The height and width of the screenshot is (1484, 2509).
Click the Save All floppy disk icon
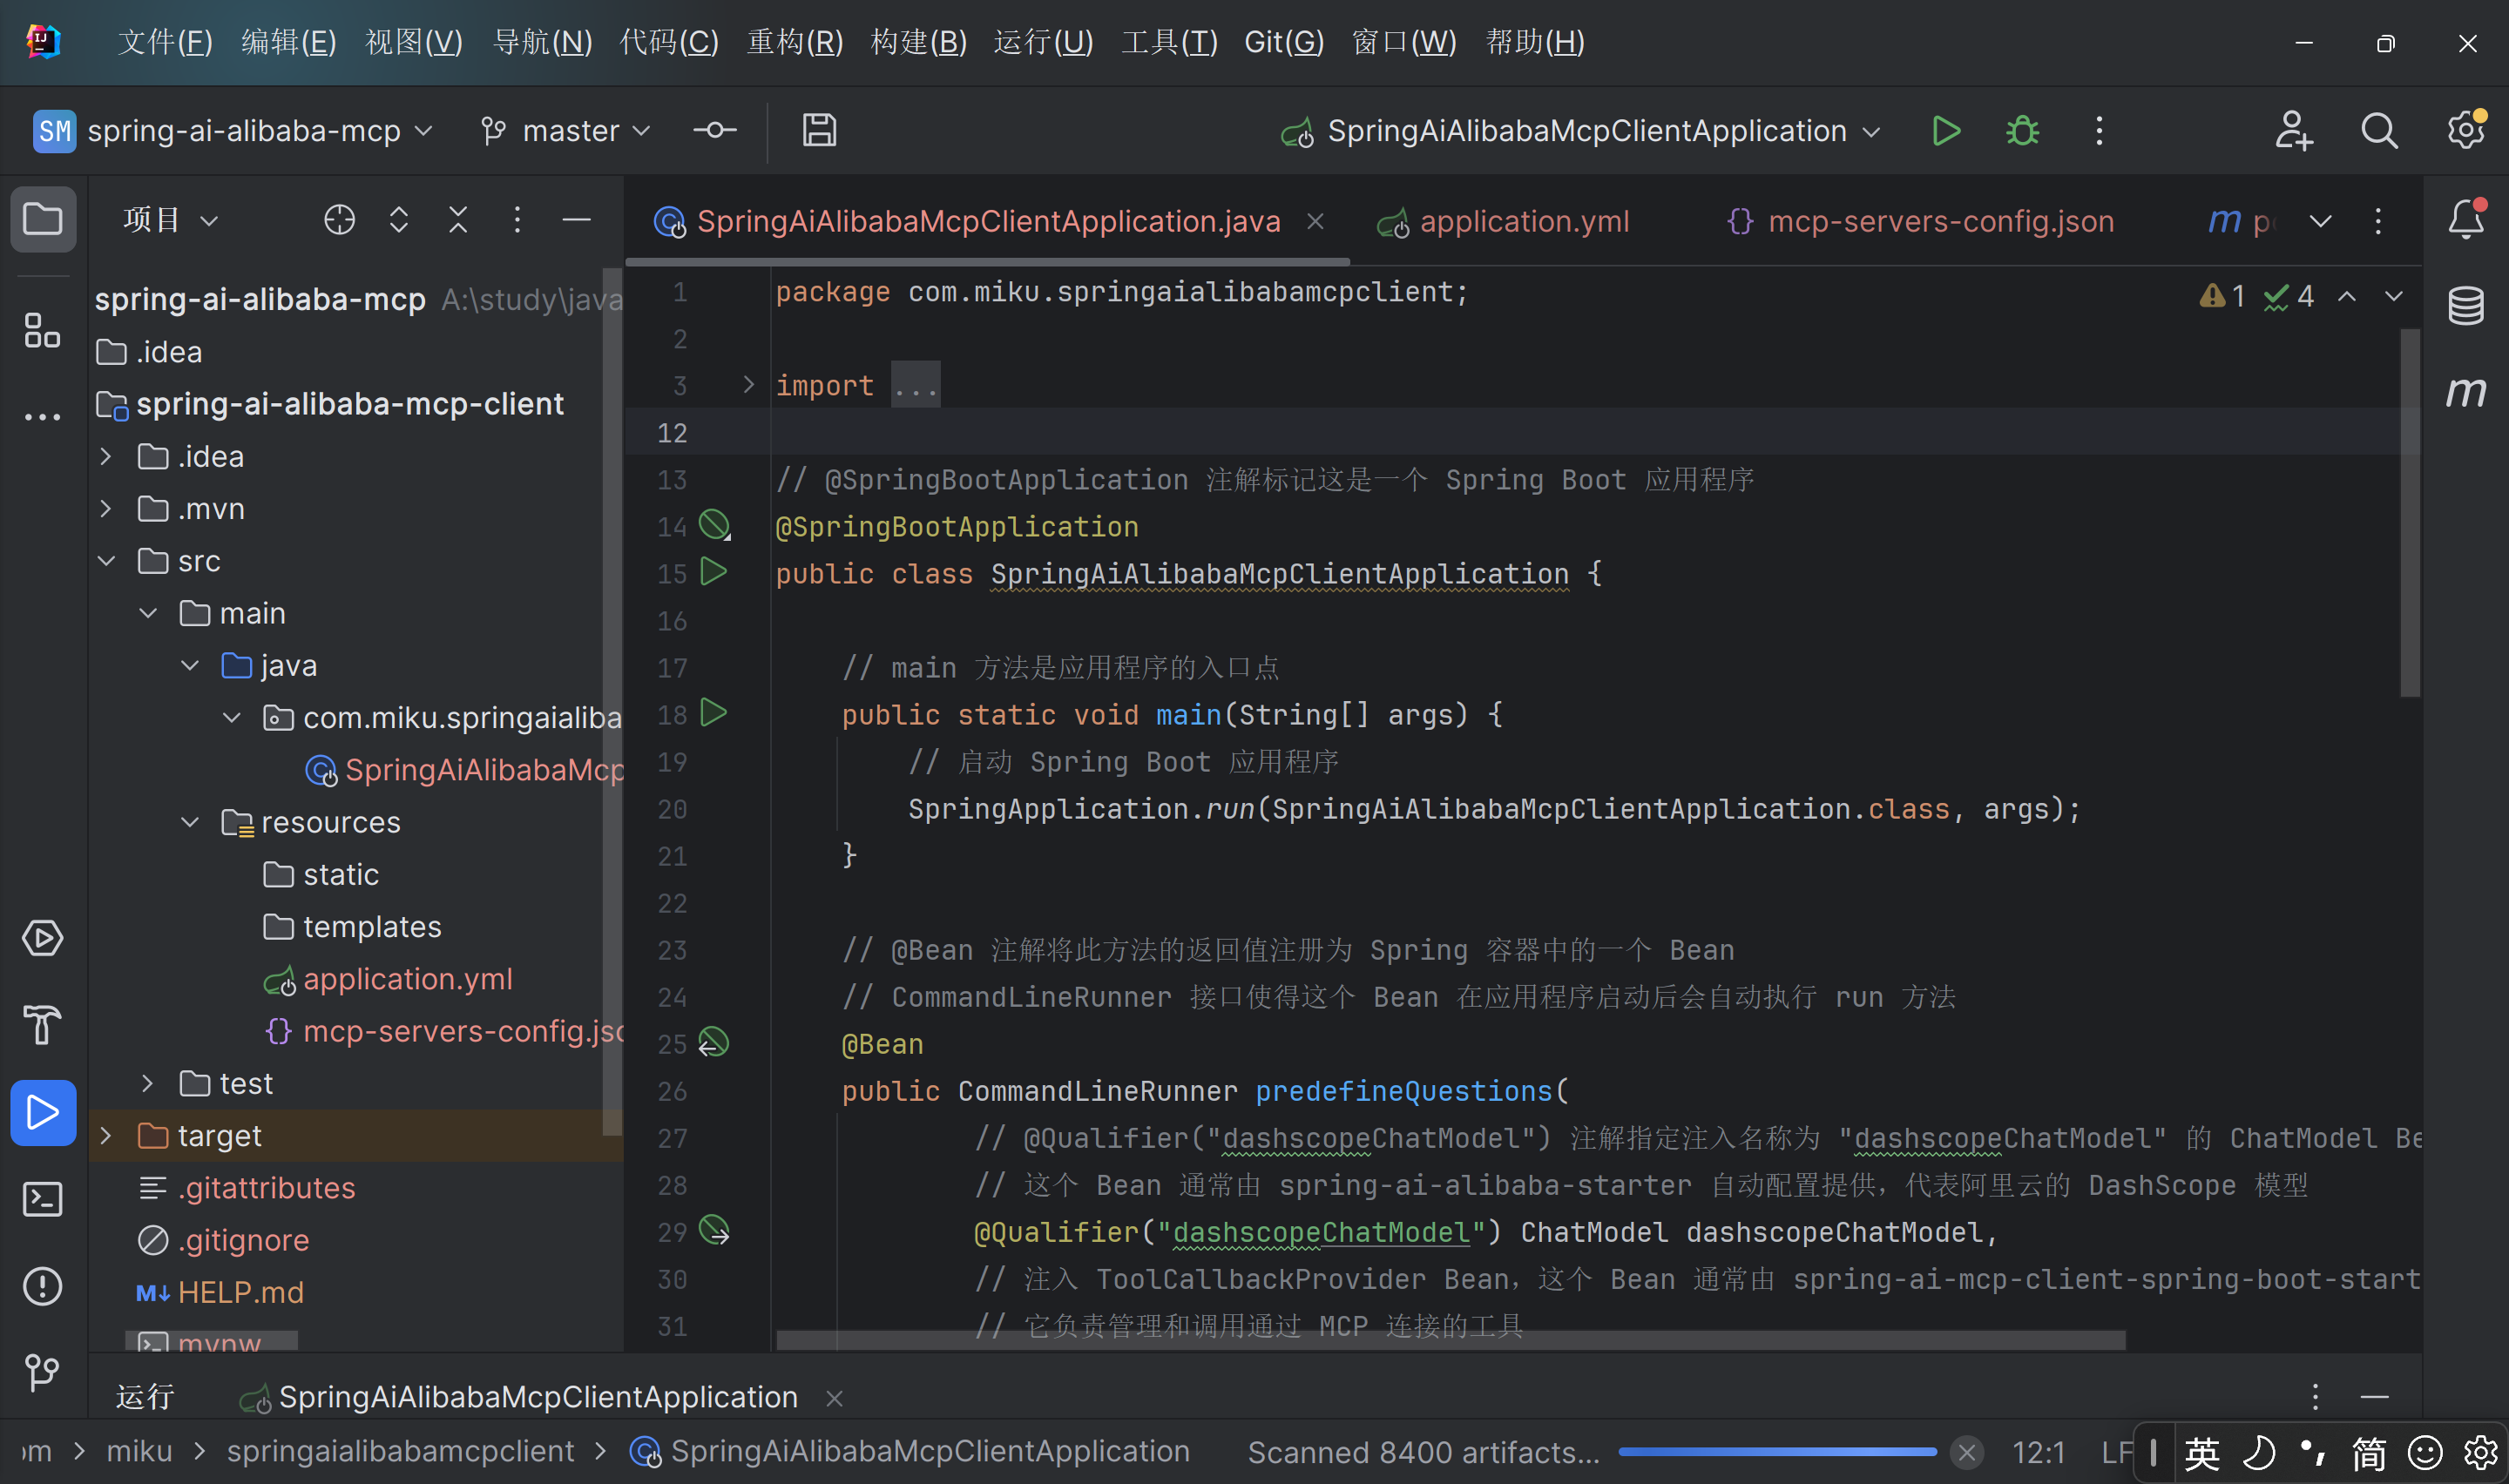coord(819,131)
